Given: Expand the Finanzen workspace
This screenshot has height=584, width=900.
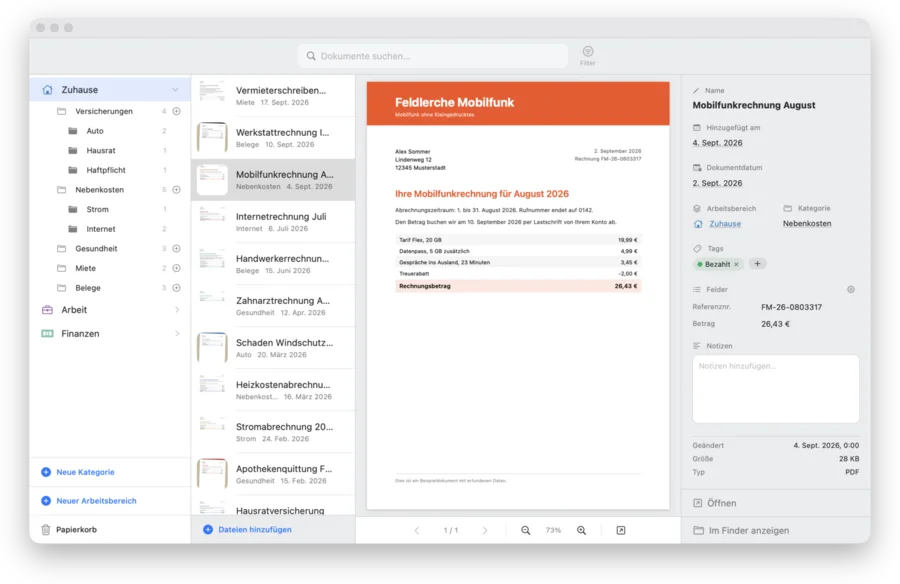Looking at the screenshot, I should click(177, 333).
